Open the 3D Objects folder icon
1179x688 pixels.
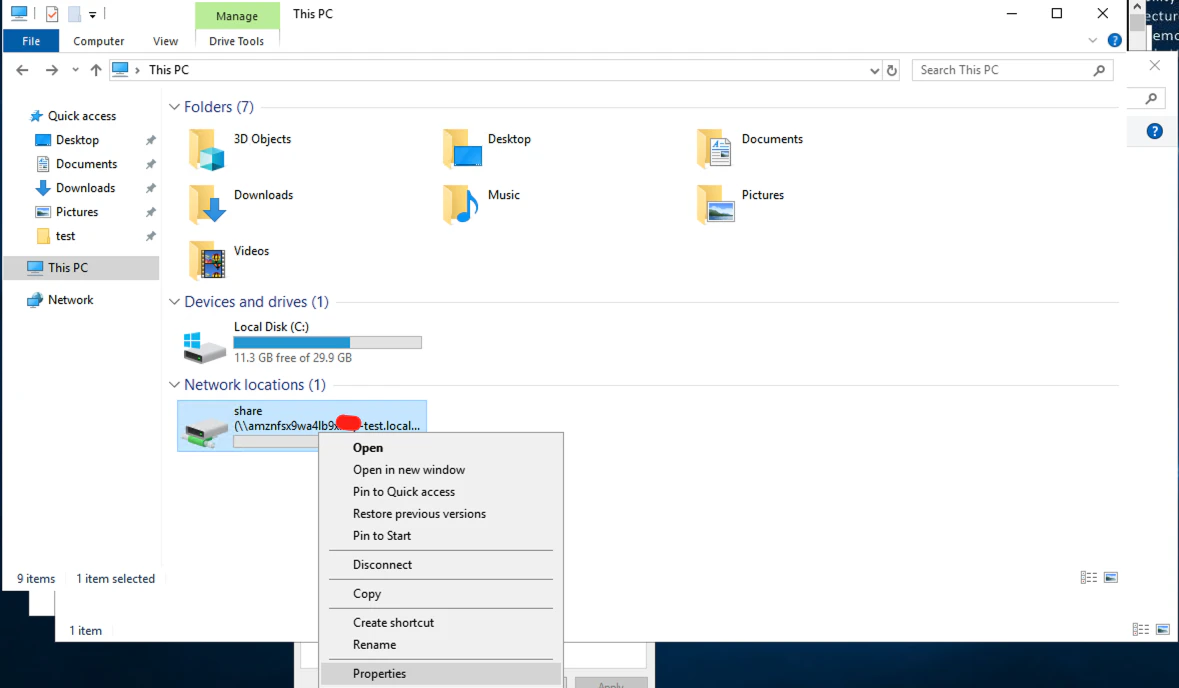pyautogui.click(x=207, y=149)
